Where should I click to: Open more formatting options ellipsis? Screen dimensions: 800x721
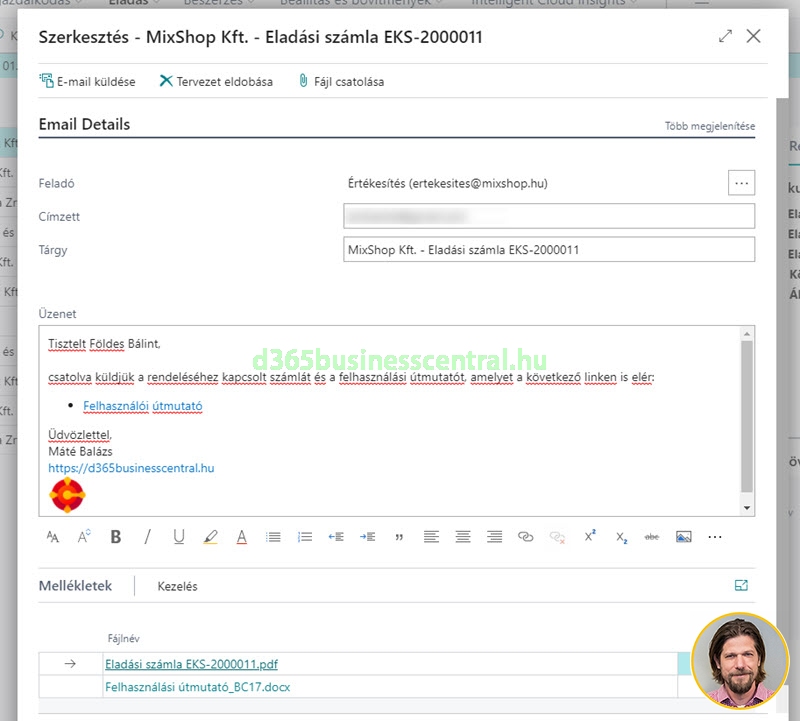click(715, 537)
